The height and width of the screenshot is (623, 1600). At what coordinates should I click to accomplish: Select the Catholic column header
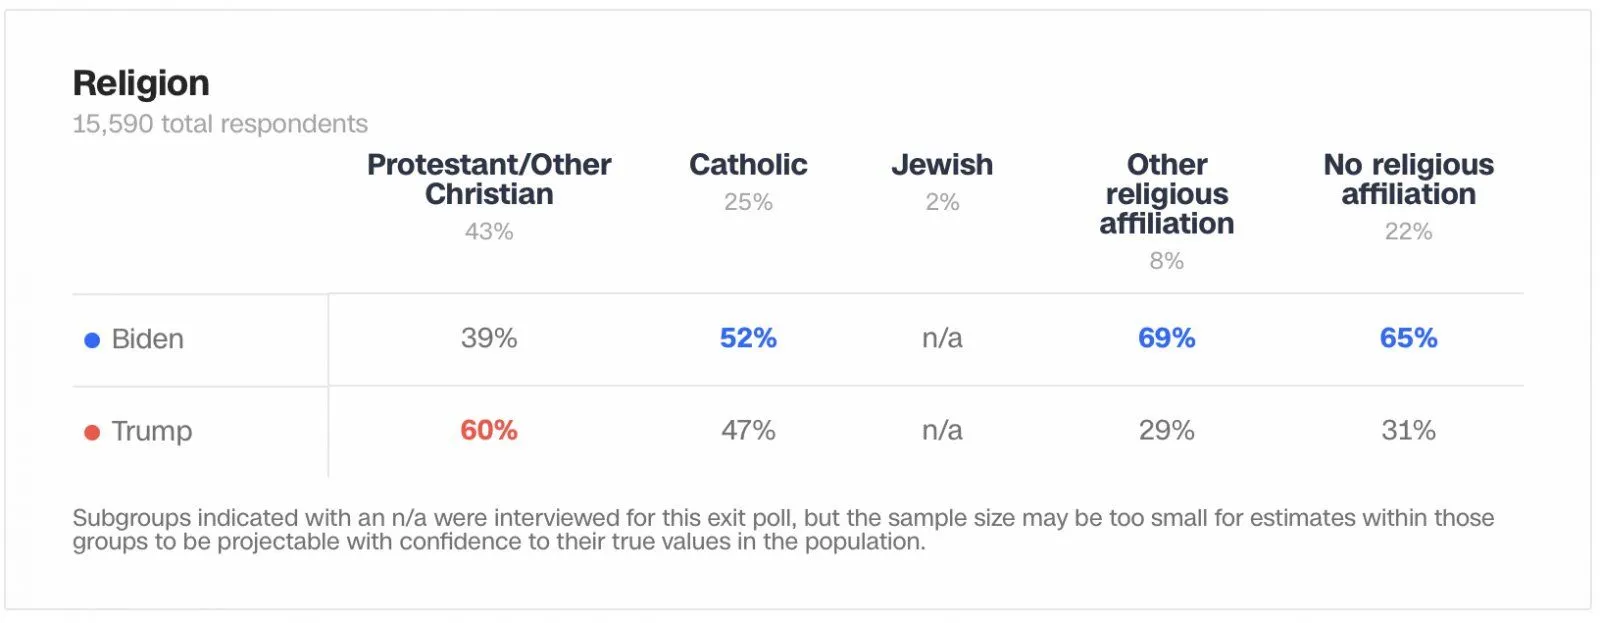click(748, 165)
